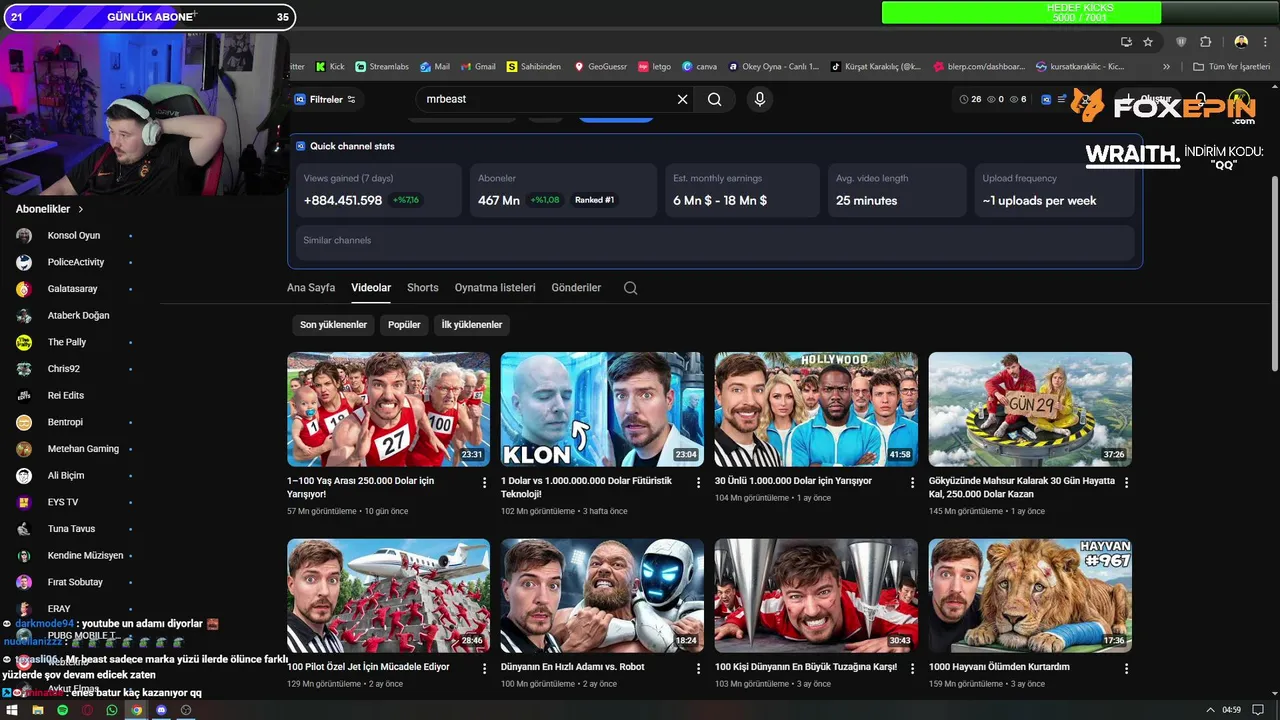
Task: Click the Quick channel stats logo icon
Action: (300, 146)
